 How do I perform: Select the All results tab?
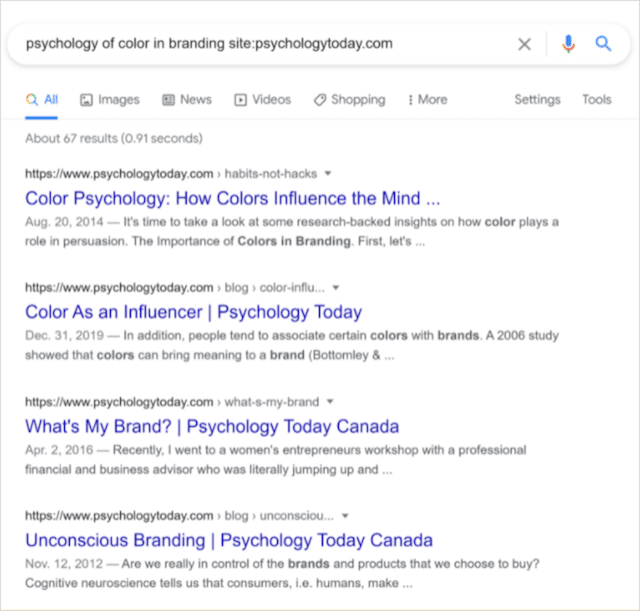[42, 100]
